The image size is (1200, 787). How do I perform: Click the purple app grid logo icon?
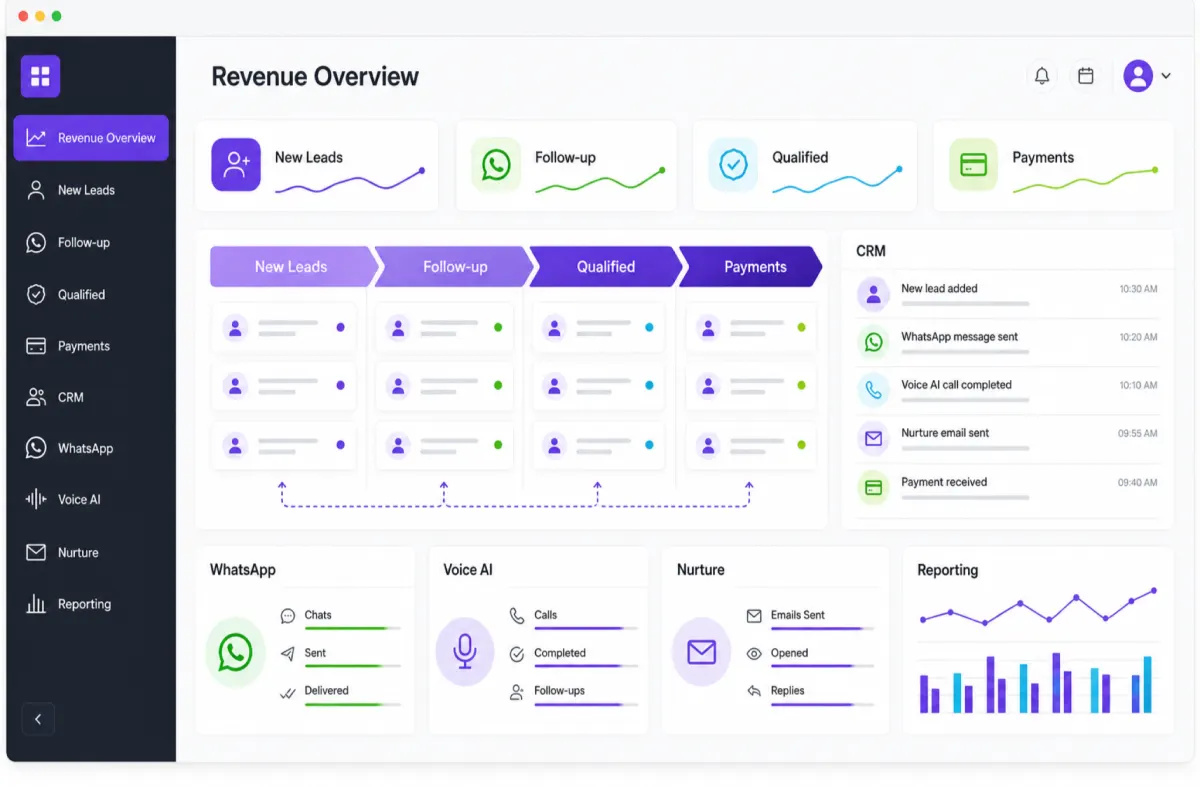40,76
